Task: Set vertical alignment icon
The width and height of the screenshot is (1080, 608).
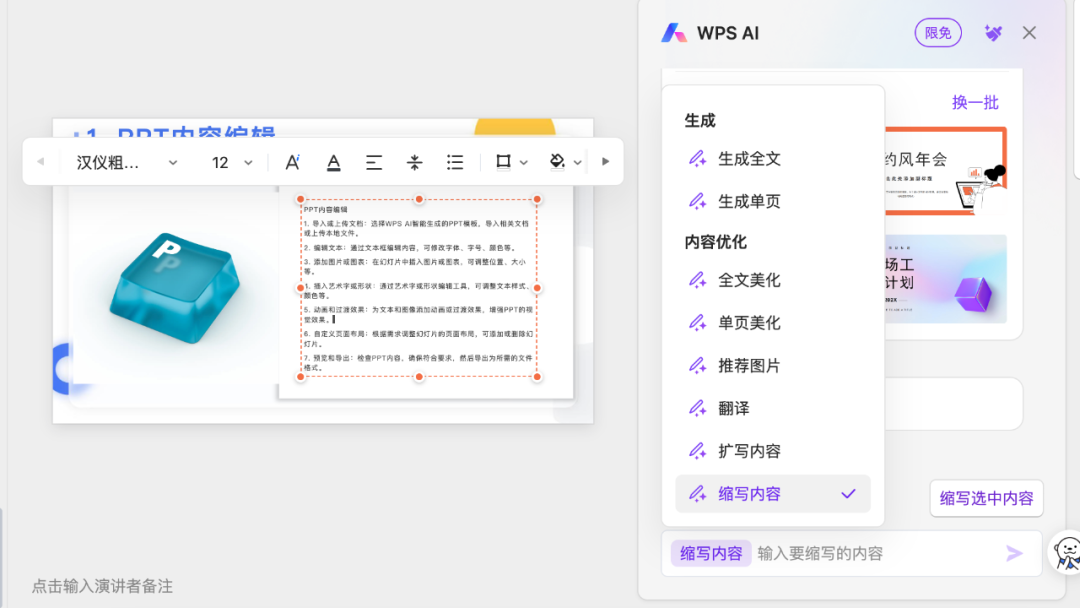Action: click(x=414, y=163)
